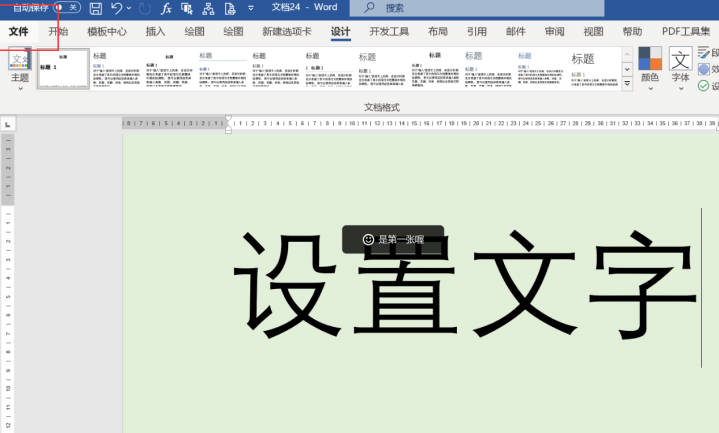Switch to the 开发工具 tab

pyautogui.click(x=389, y=31)
